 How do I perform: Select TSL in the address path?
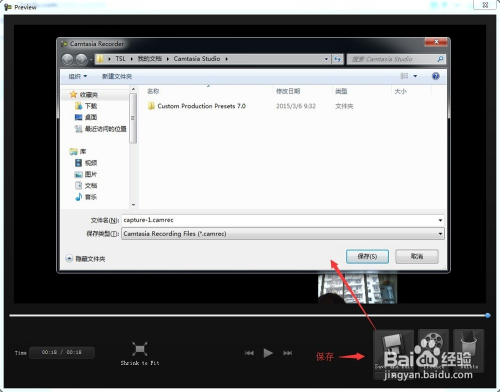click(120, 59)
